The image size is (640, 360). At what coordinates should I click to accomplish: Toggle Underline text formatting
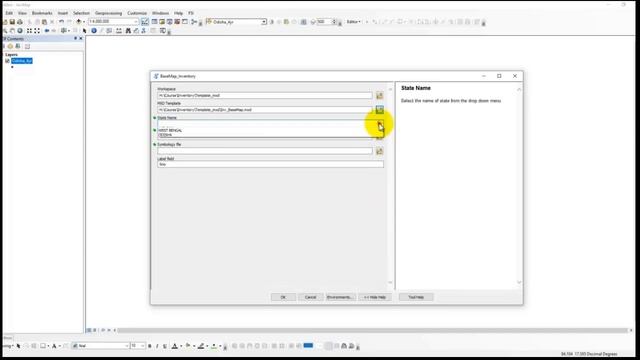tap(165, 346)
